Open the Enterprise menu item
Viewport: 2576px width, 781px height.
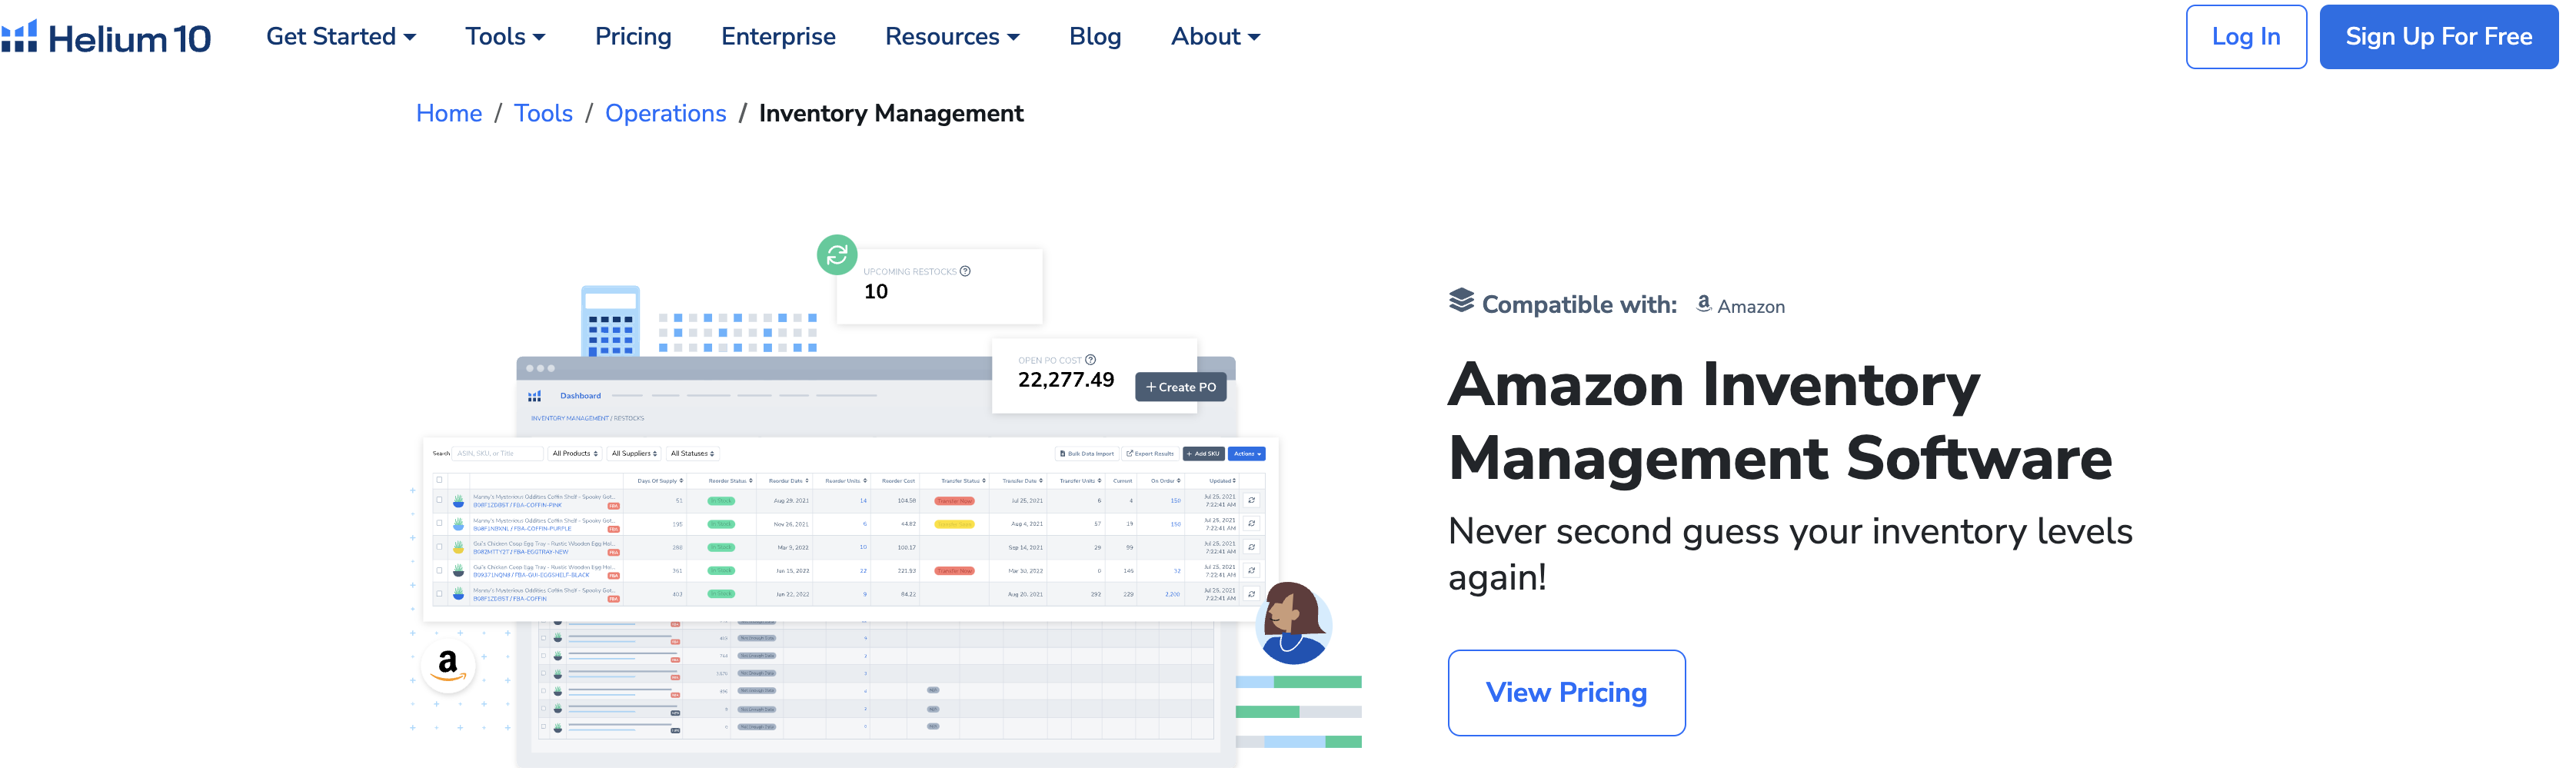click(778, 37)
